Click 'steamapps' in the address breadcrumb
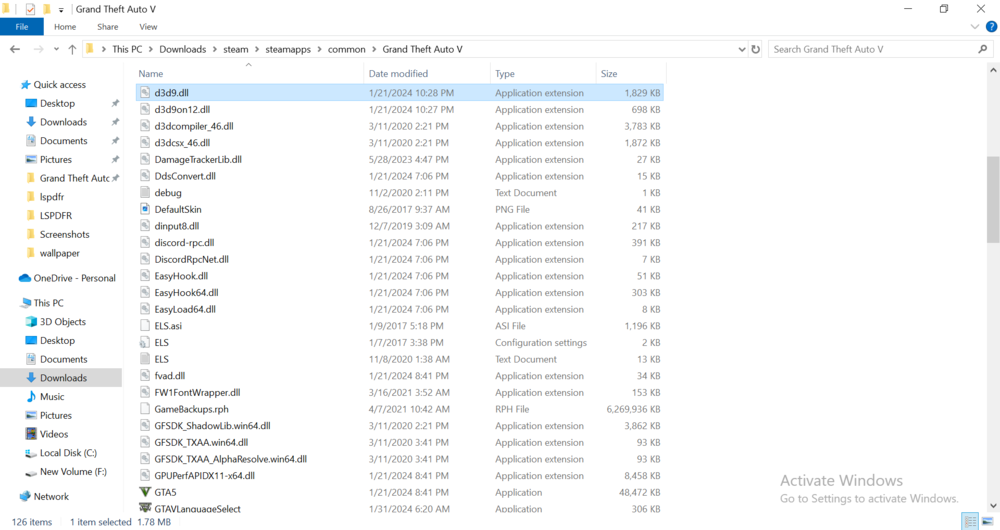Image resolution: width=1000 pixels, height=530 pixels. pos(288,49)
